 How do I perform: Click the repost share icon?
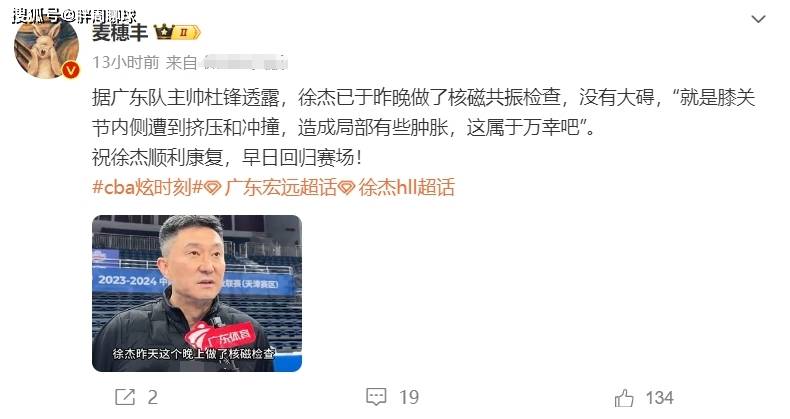tap(125, 397)
